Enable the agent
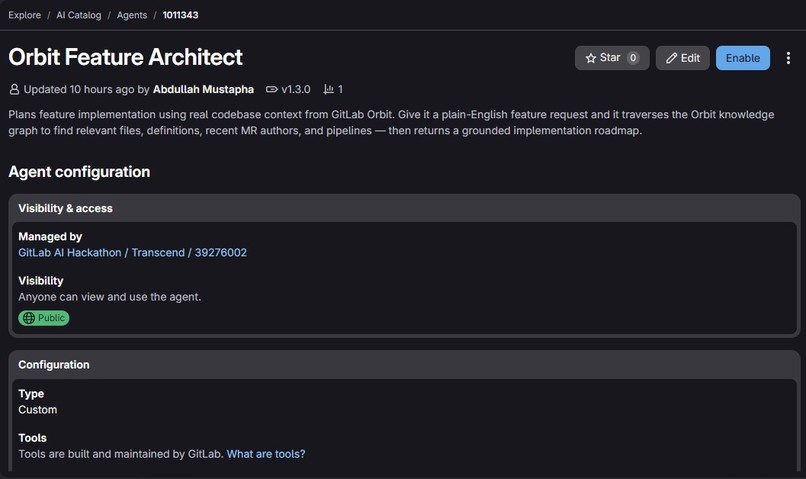Image resolution: width=806 pixels, height=479 pixels. [x=743, y=58]
